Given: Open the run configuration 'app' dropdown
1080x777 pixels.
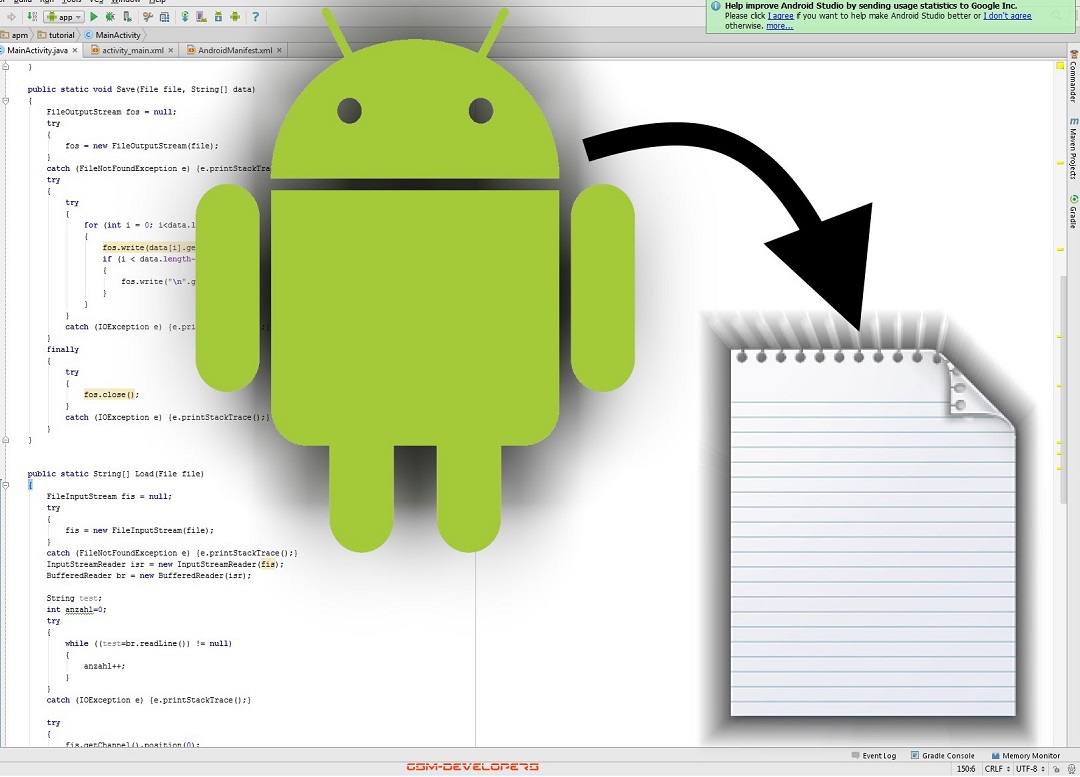Looking at the screenshot, I should tap(64, 17).
